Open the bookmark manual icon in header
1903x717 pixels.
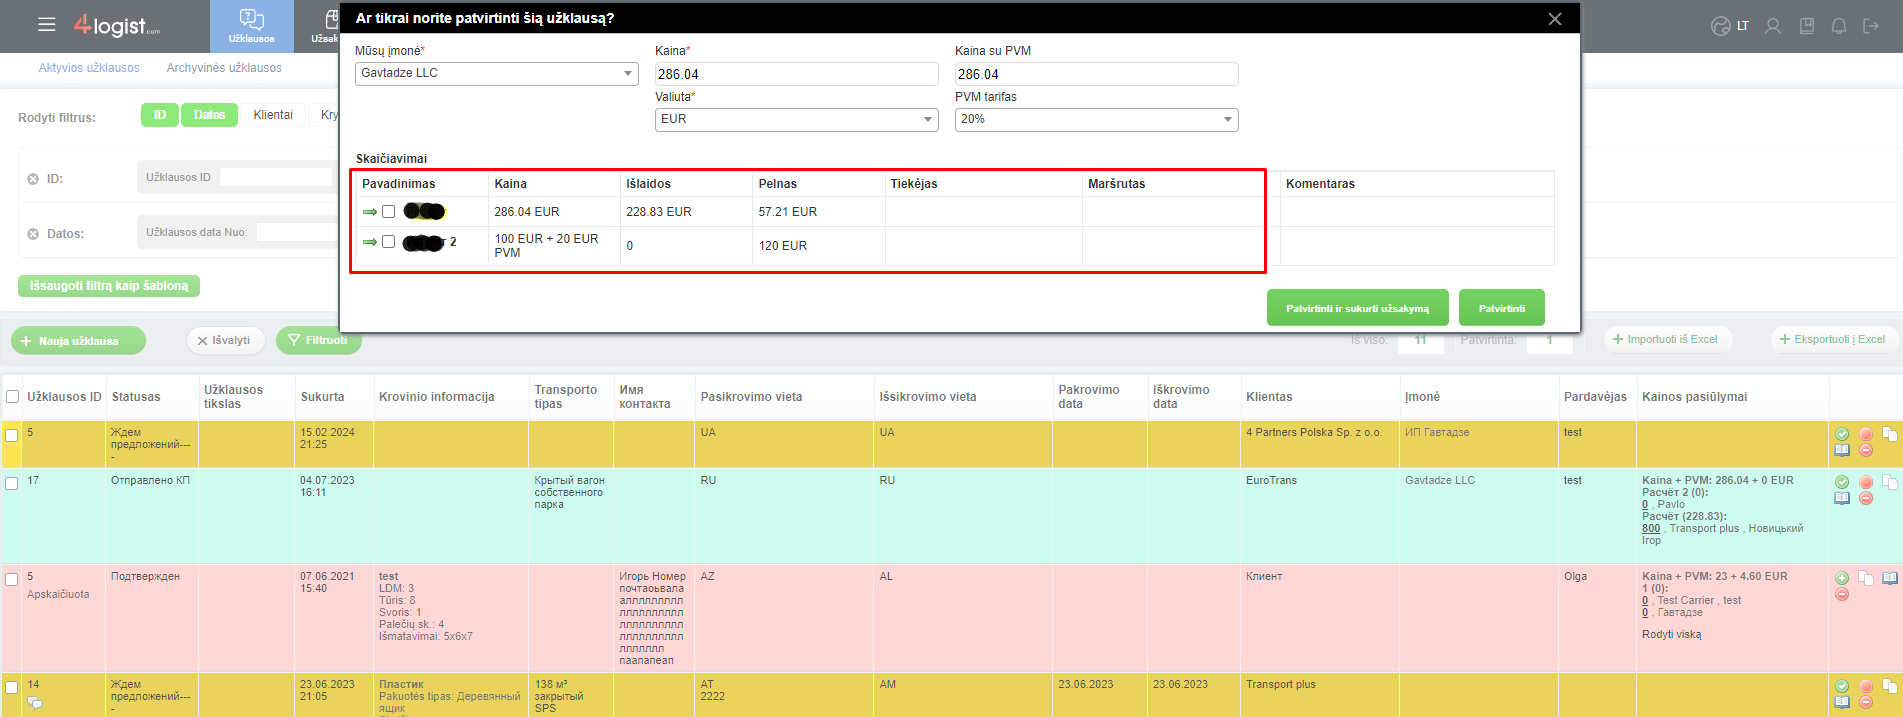click(1807, 26)
